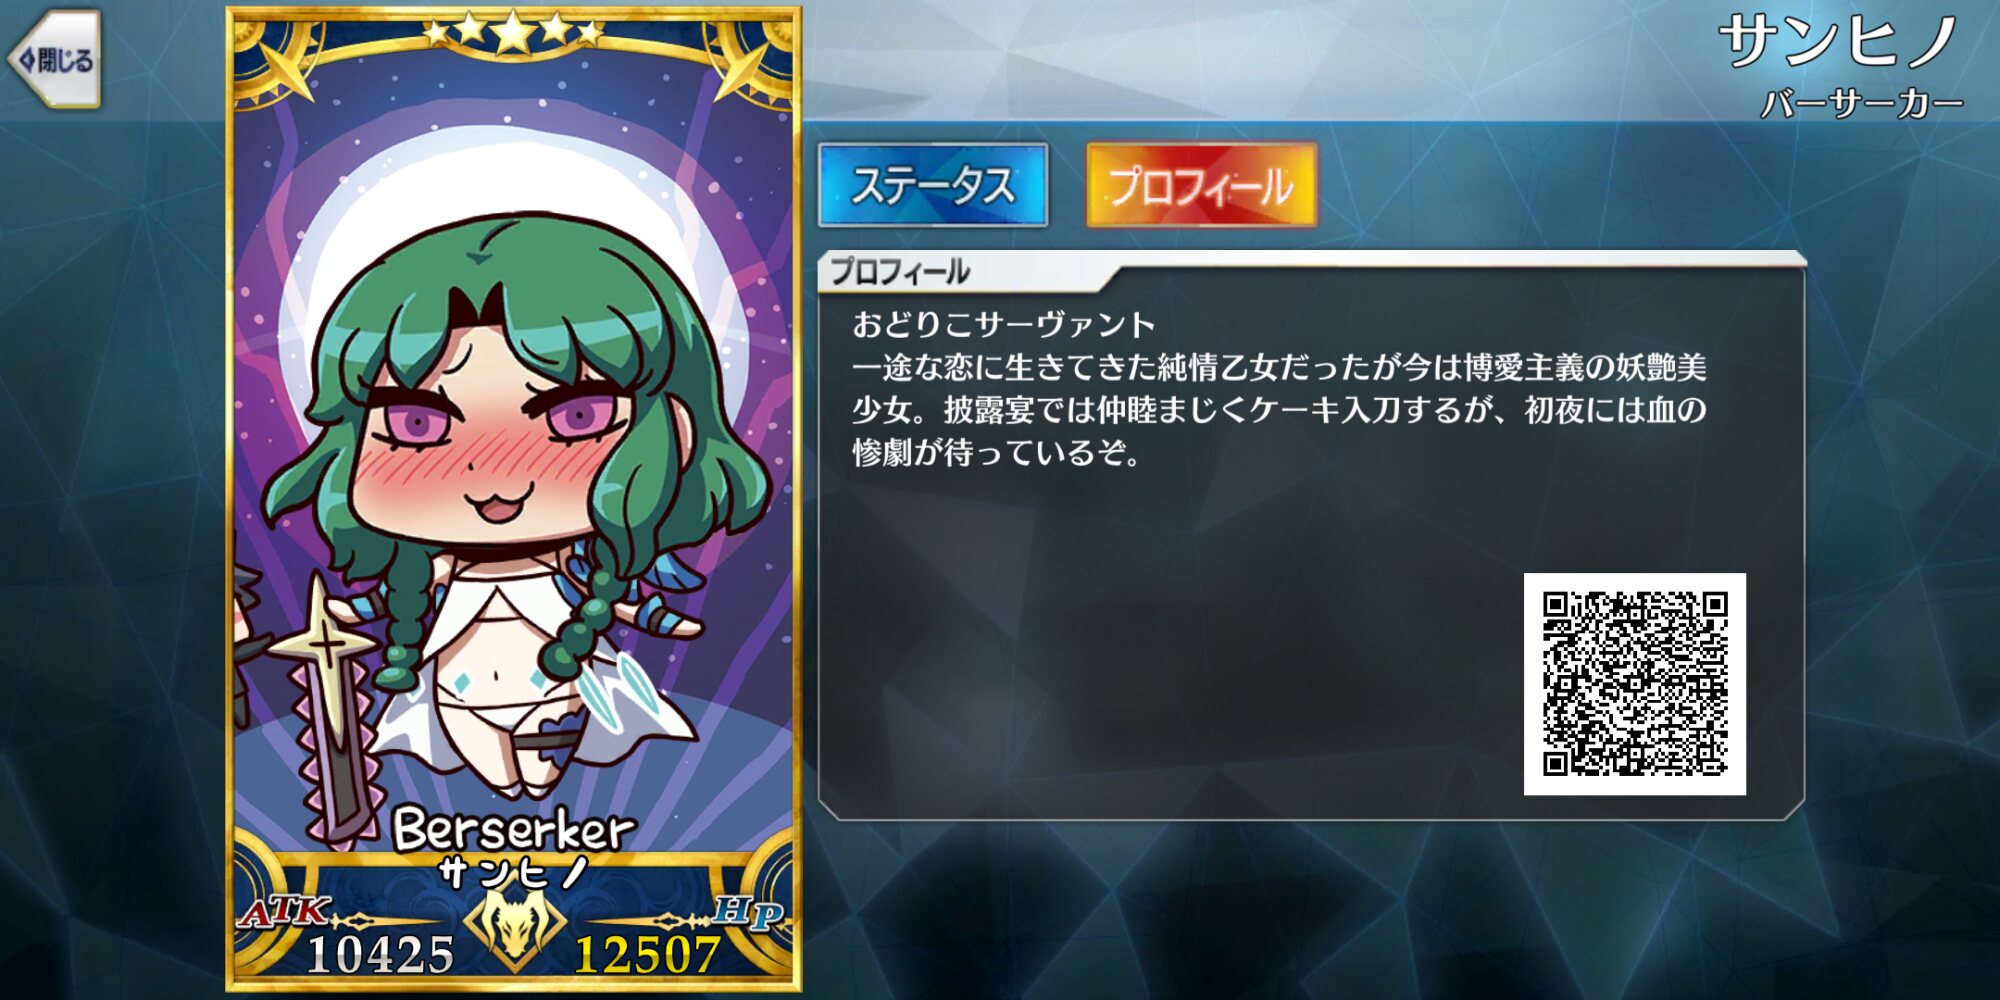Tap the HP value 12507

tap(647, 953)
